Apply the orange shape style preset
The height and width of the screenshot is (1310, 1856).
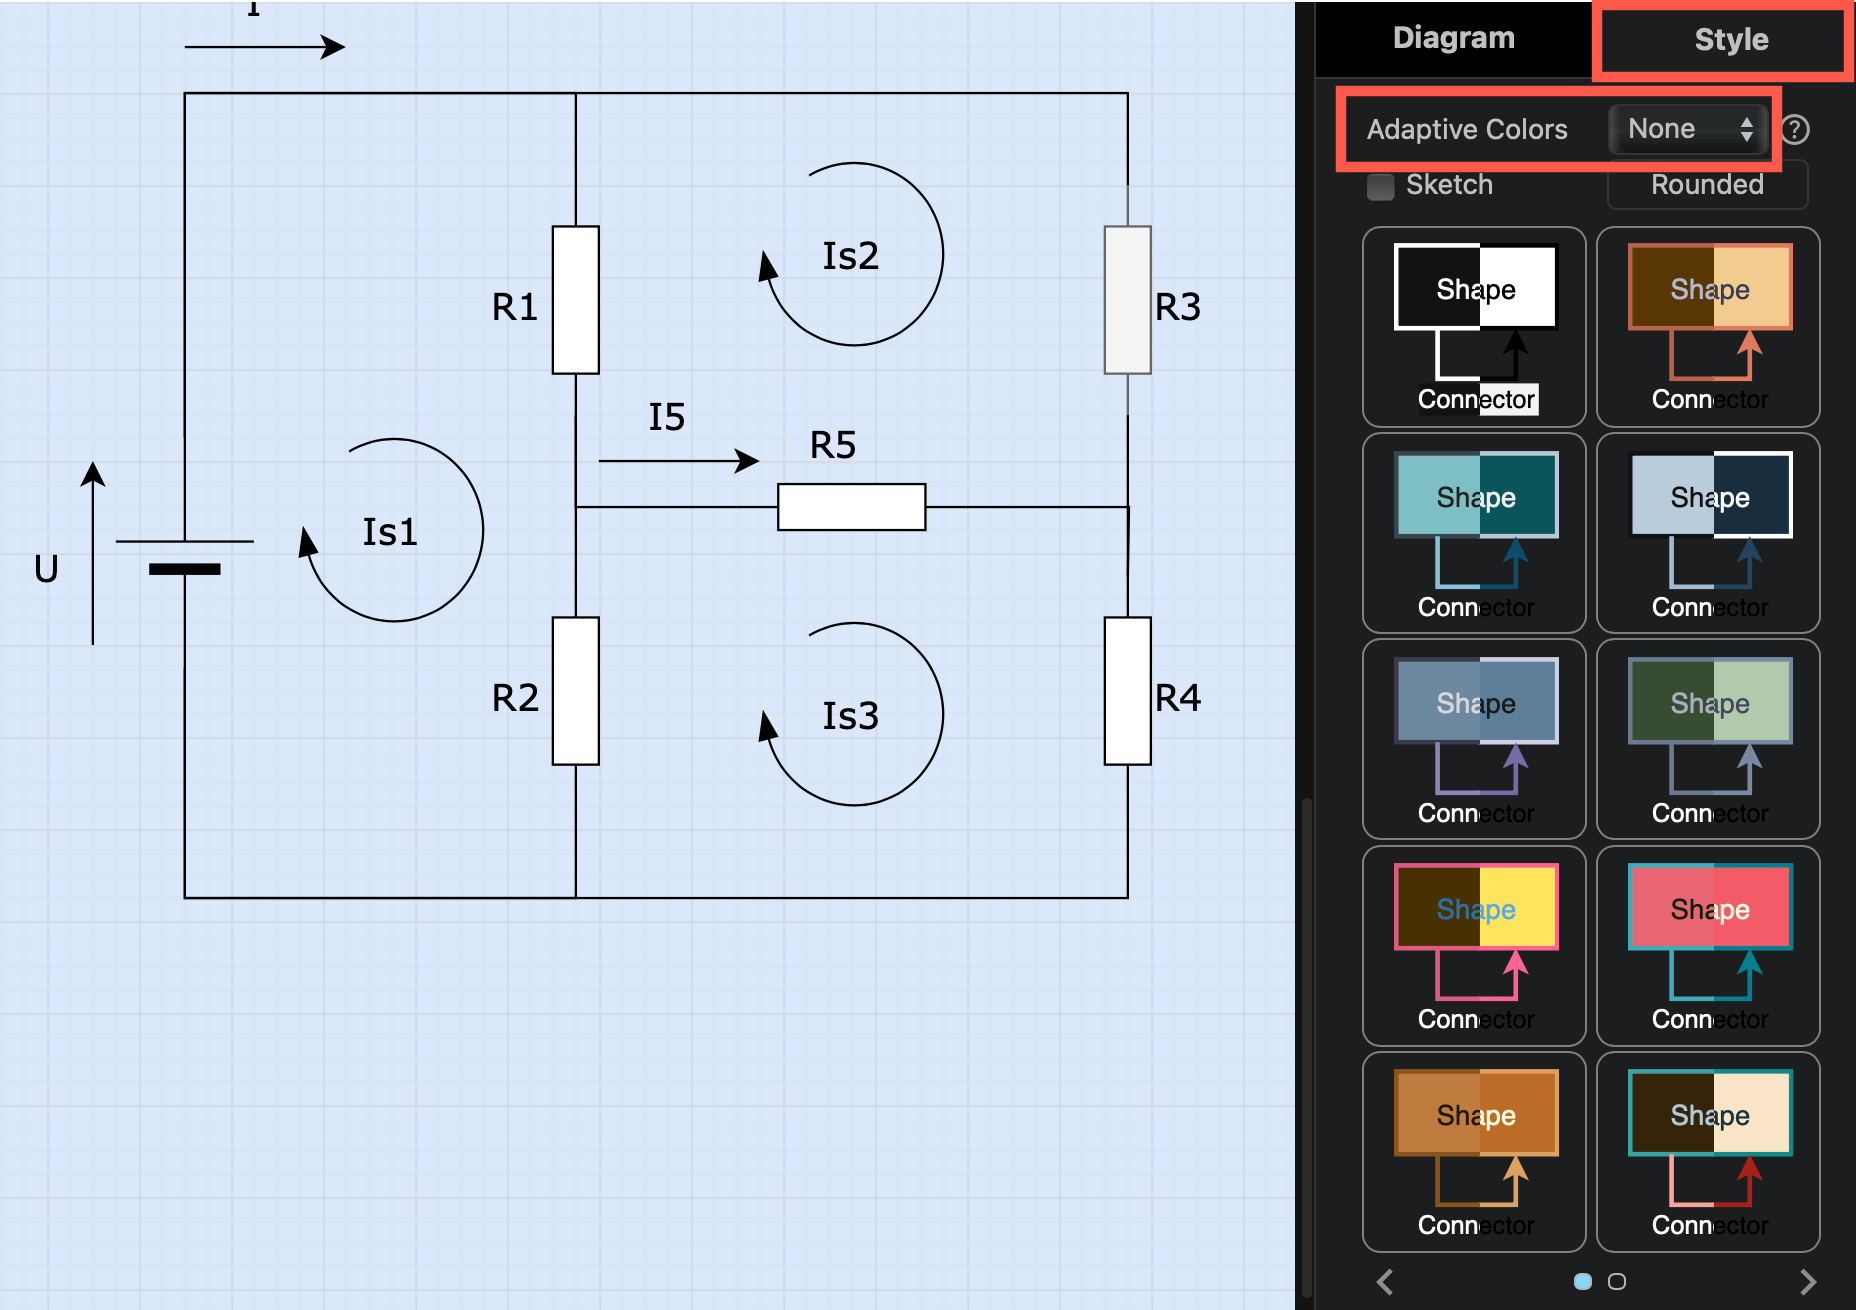(1474, 1152)
